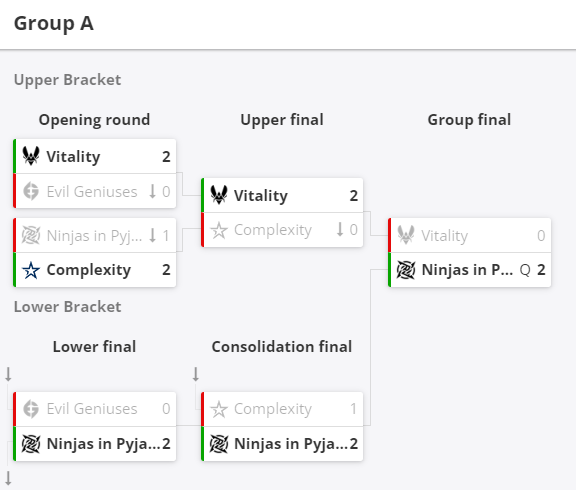Click Vitality logo in Upper final match
This screenshot has width=576, height=490.
click(x=219, y=195)
